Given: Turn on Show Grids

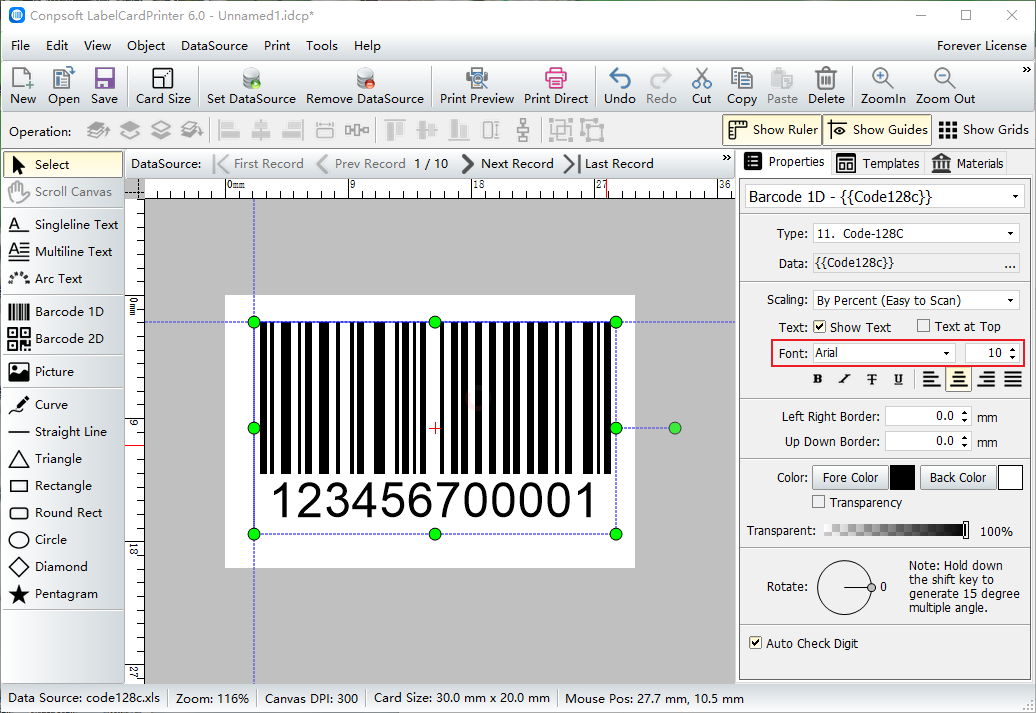Looking at the screenshot, I should coord(983,130).
